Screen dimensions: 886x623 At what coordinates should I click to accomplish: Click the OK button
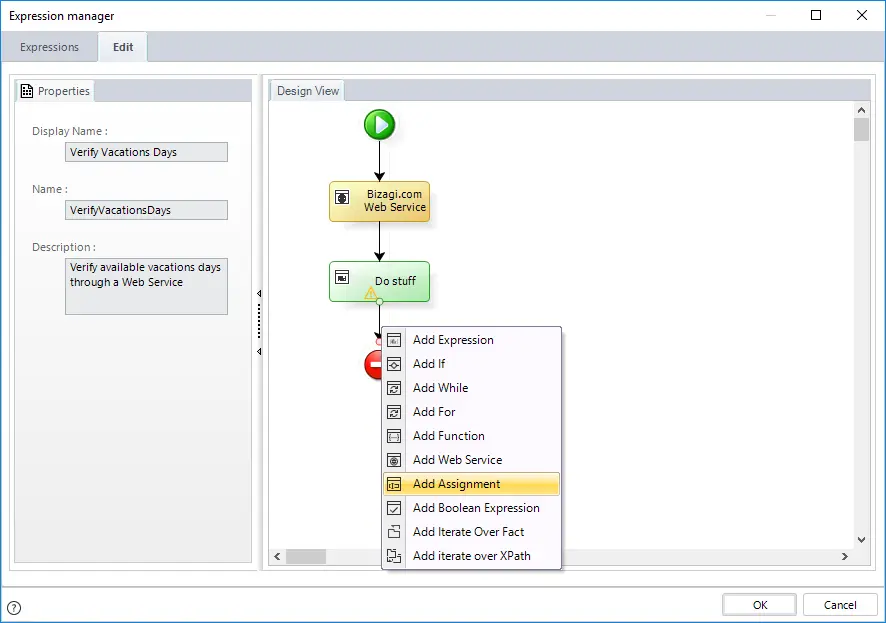[x=759, y=605]
